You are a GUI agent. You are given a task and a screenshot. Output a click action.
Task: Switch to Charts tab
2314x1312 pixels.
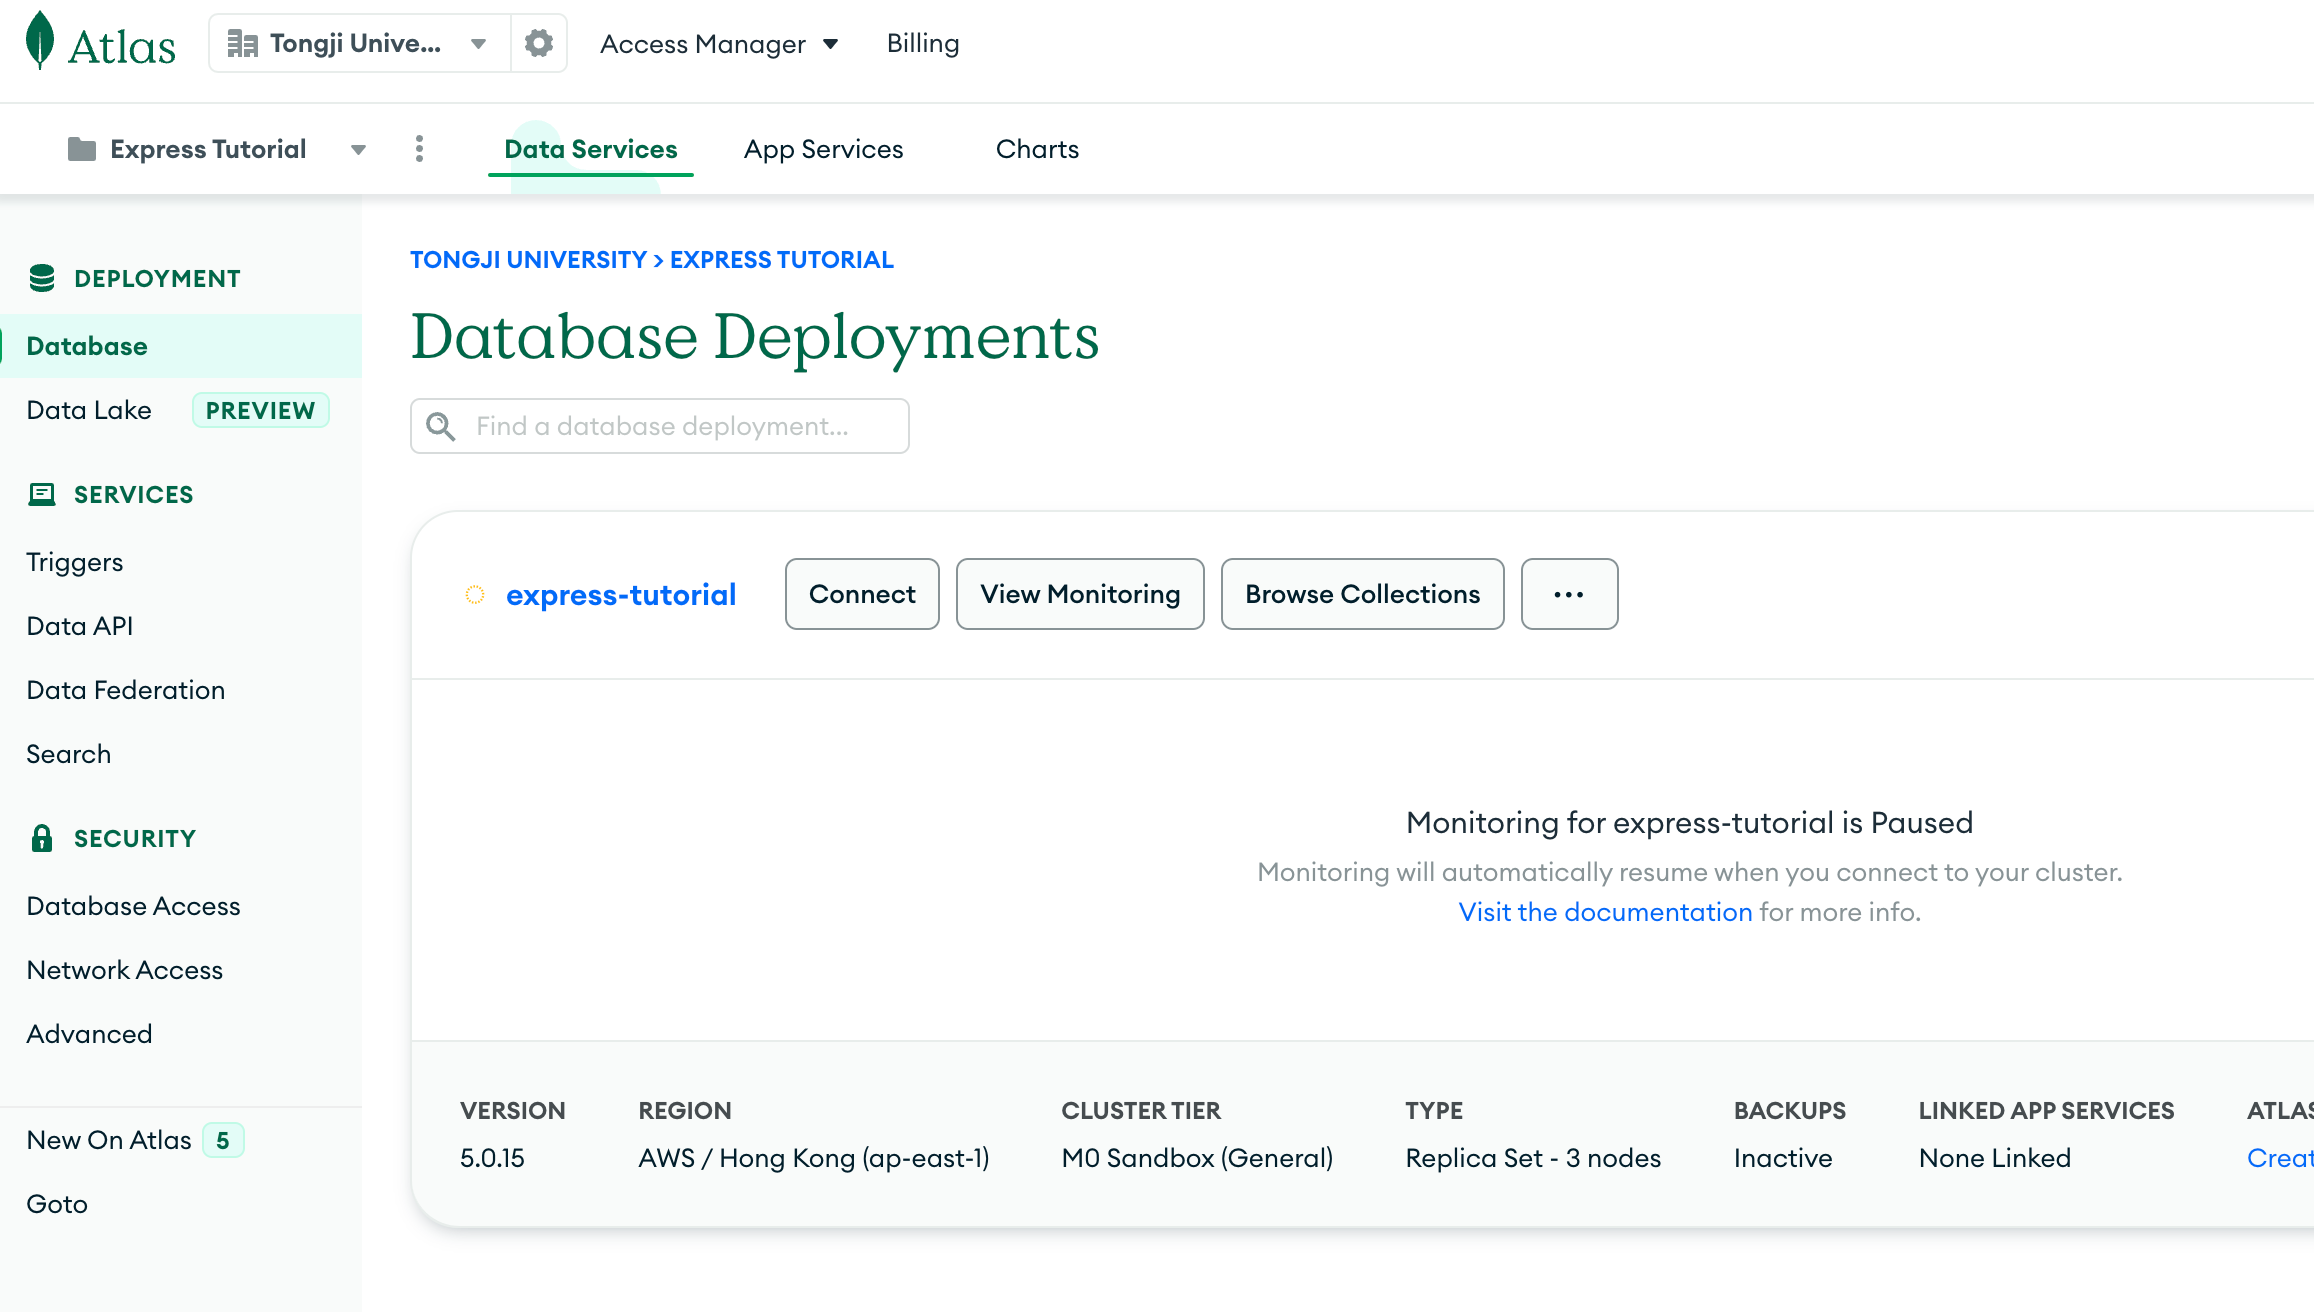[x=1038, y=149]
